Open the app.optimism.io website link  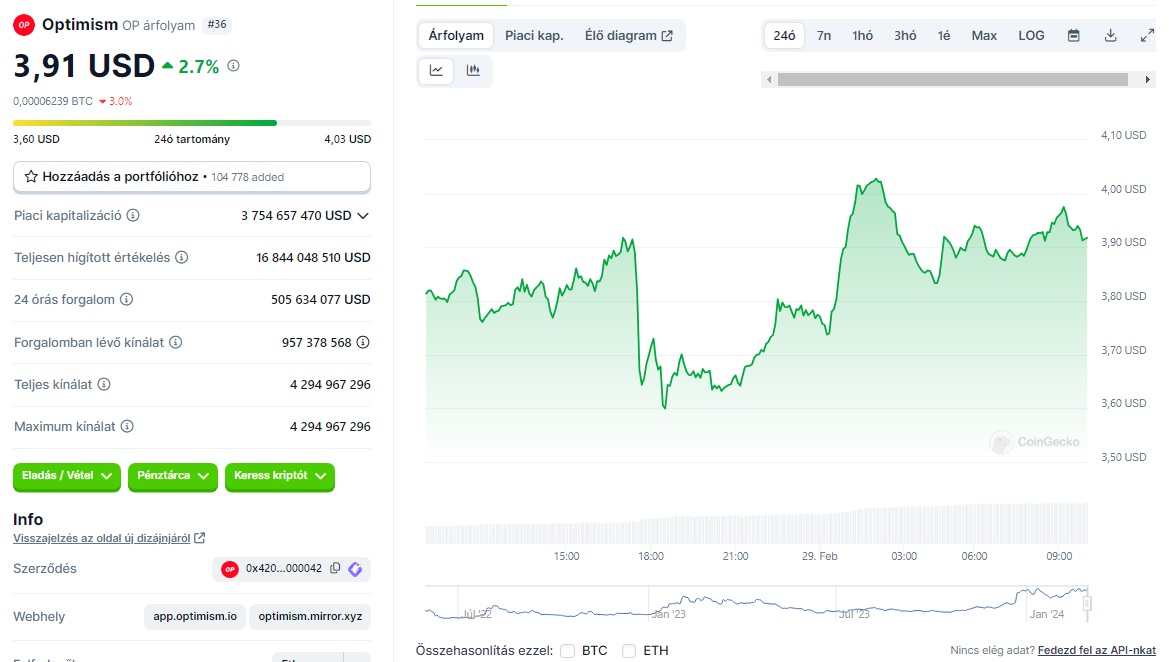pos(195,617)
